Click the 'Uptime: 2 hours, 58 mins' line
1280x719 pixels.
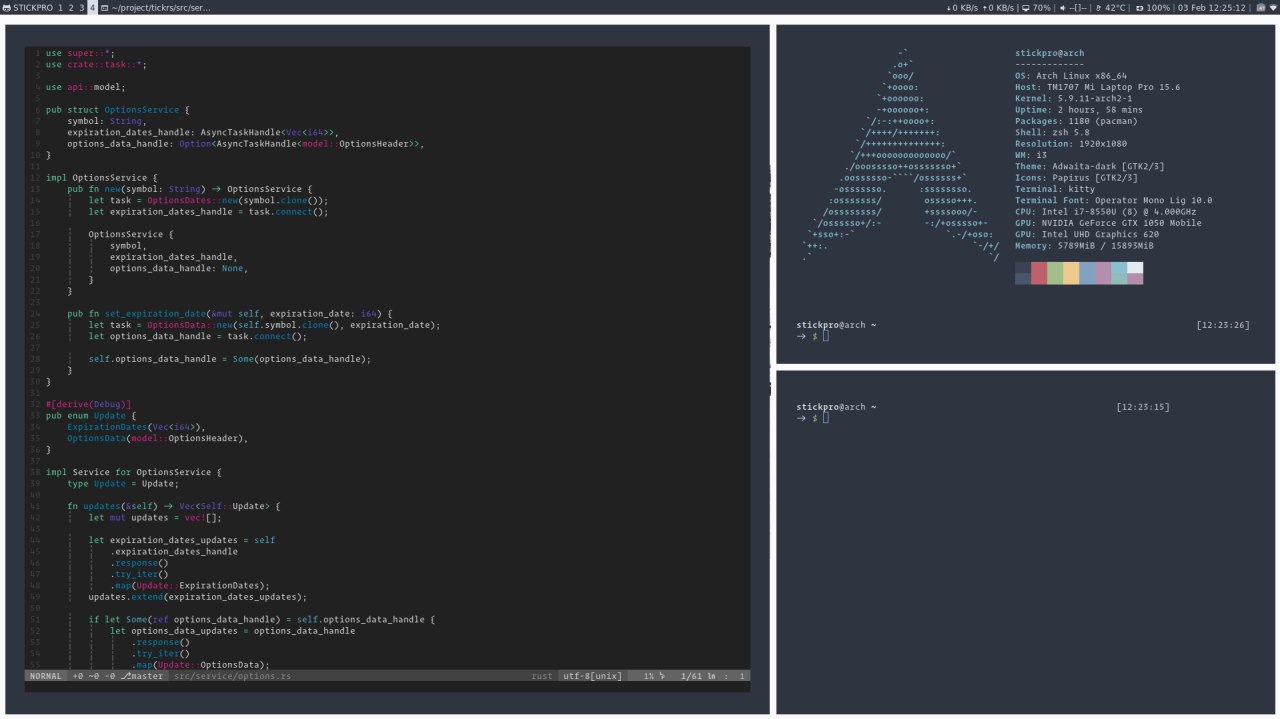click(1079, 110)
